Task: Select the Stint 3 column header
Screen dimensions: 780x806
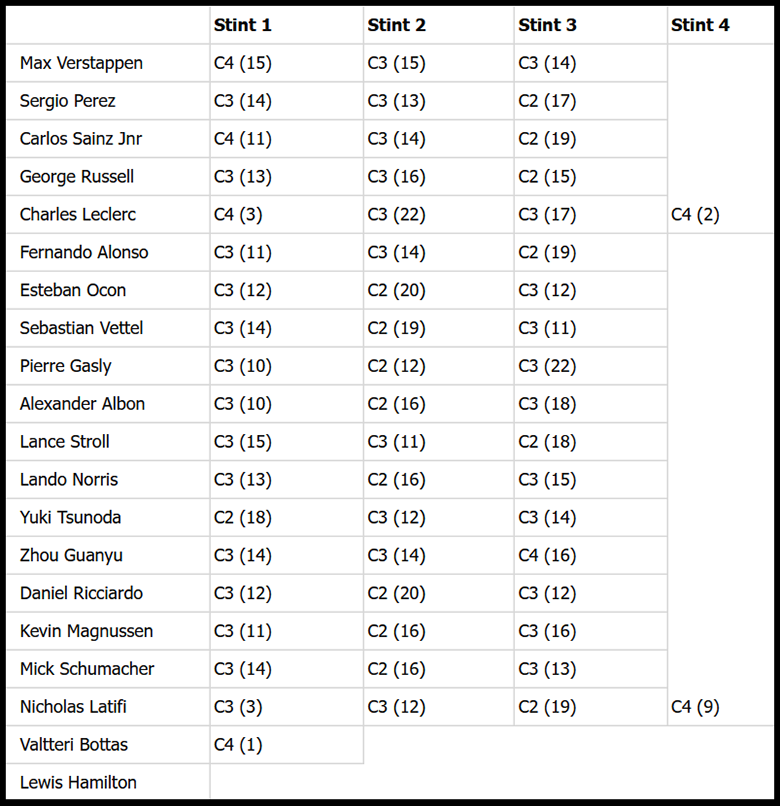Action: coord(591,25)
